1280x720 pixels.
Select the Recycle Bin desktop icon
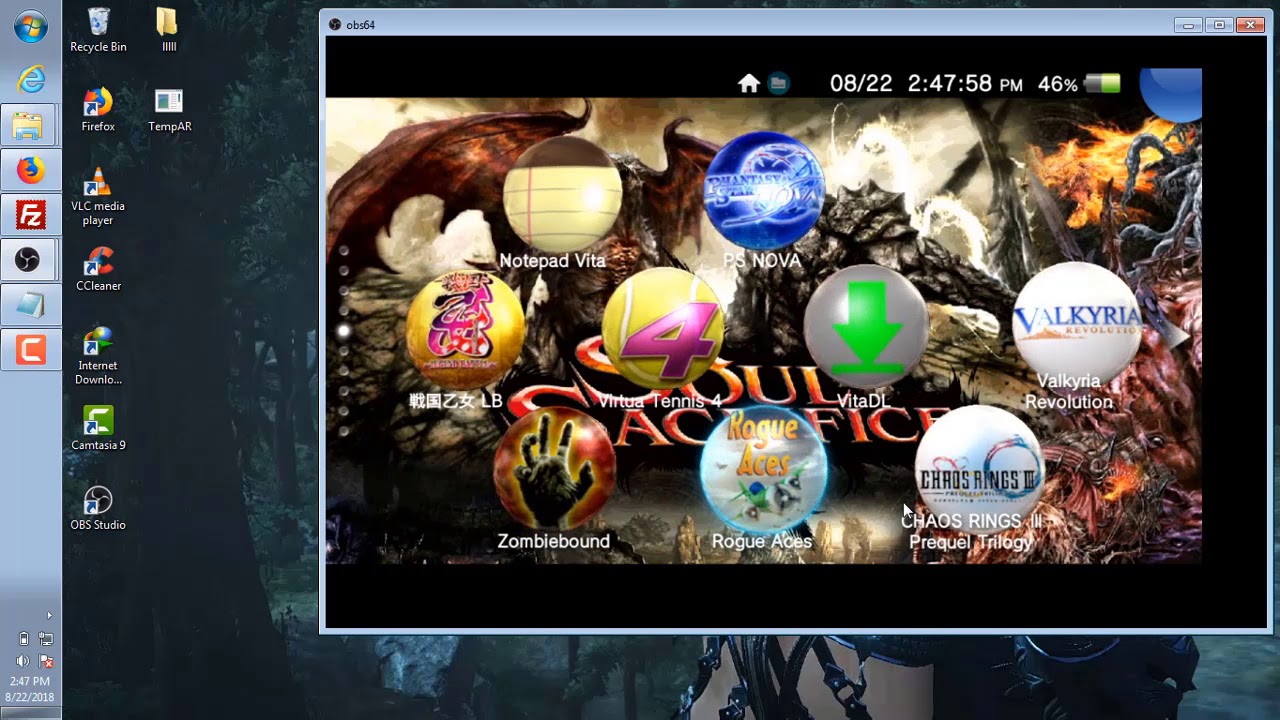click(x=98, y=30)
